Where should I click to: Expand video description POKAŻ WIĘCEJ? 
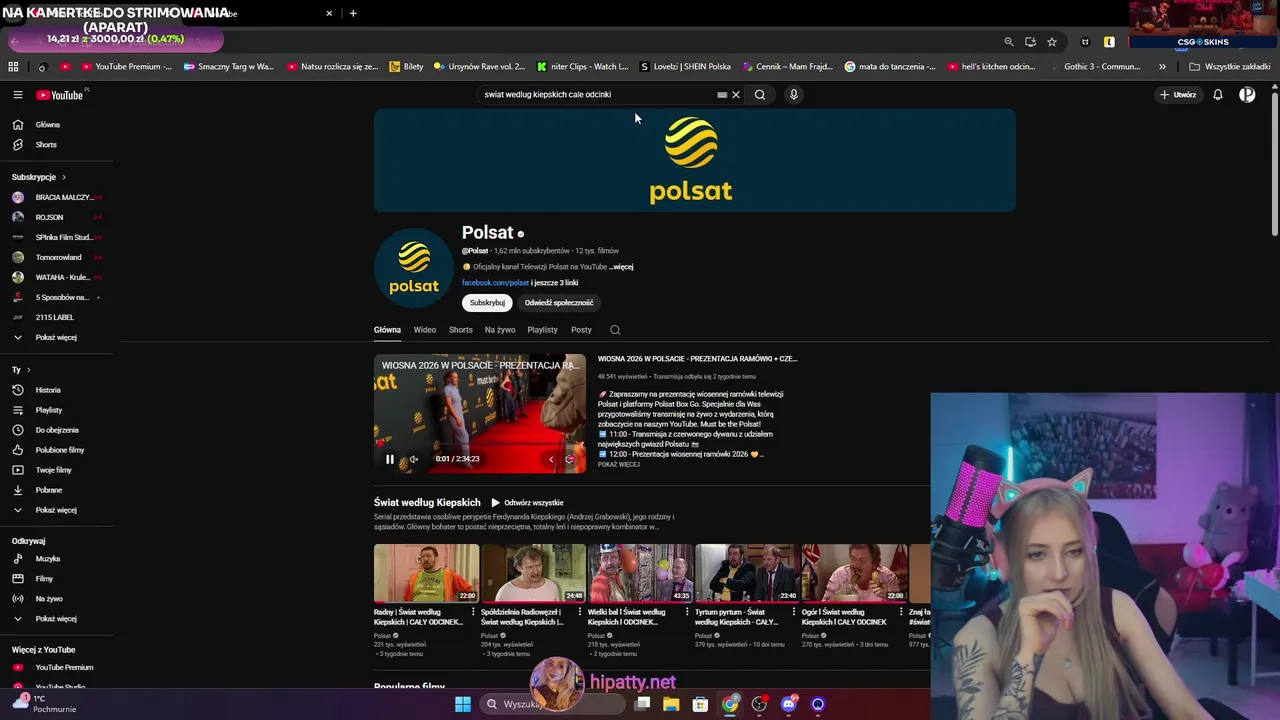619,465
